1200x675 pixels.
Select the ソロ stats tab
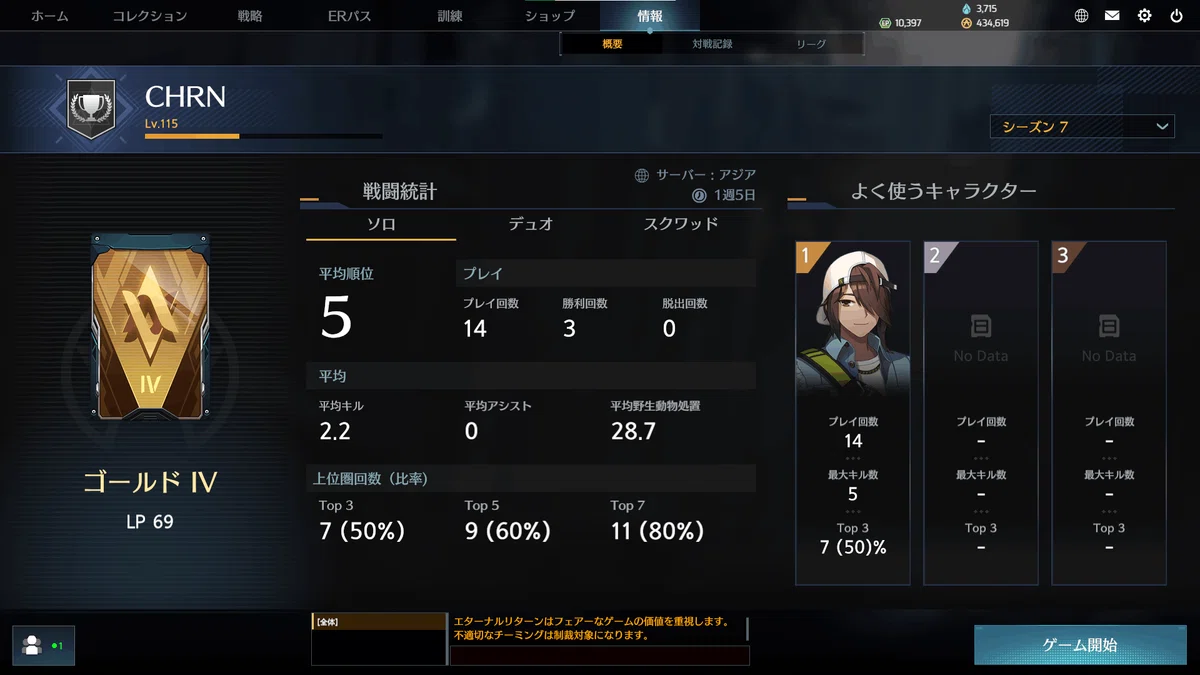pos(381,224)
